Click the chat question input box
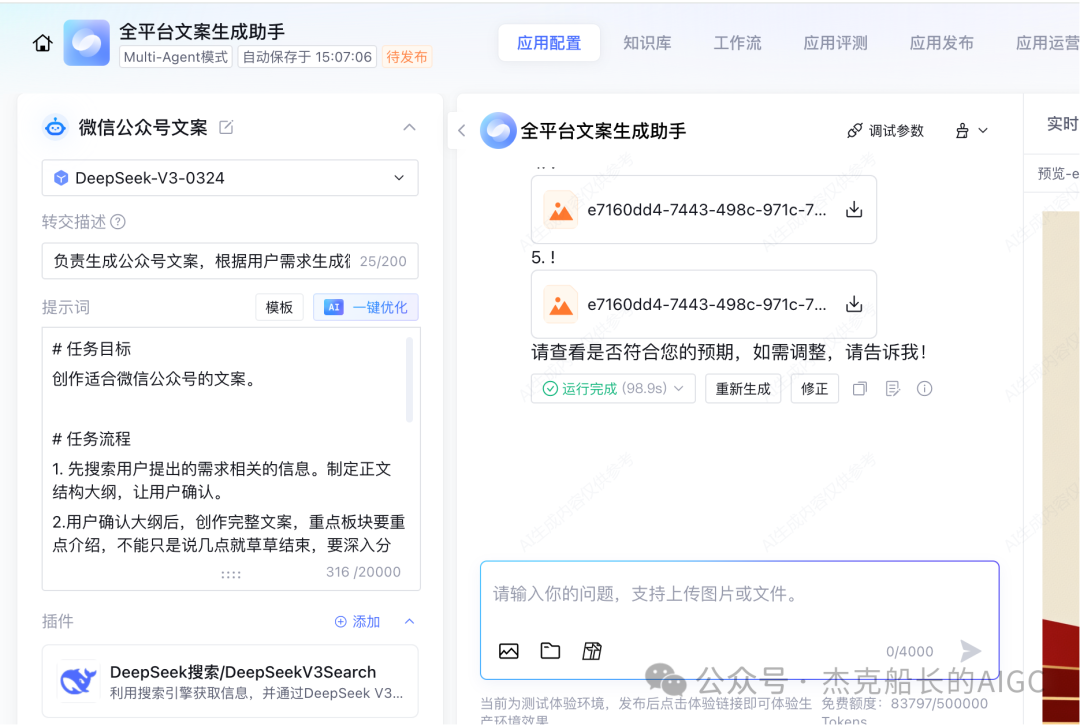 [x=739, y=594]
